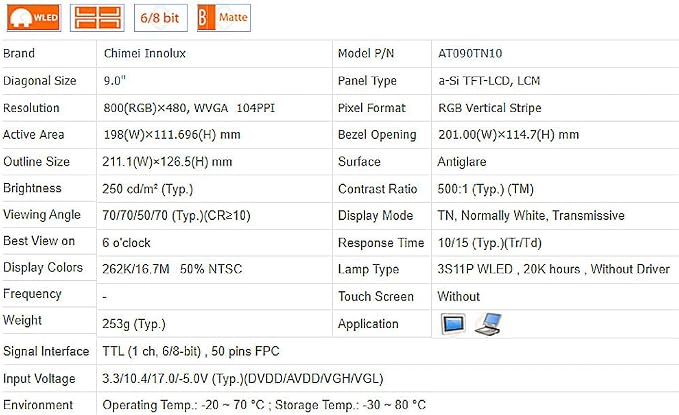Select the 3S11P WLED lamp type value

pos(553,269)
